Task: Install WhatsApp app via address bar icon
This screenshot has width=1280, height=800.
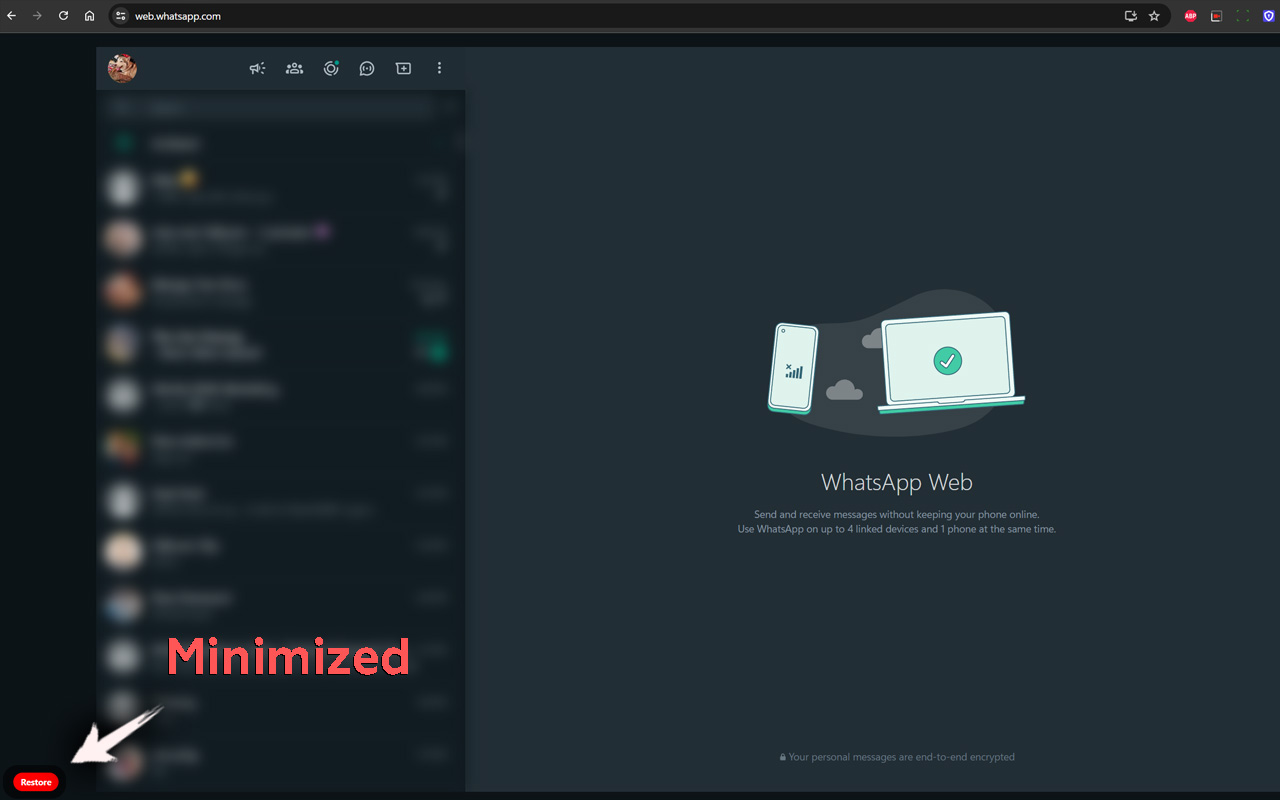Action: pos(1131,16)
